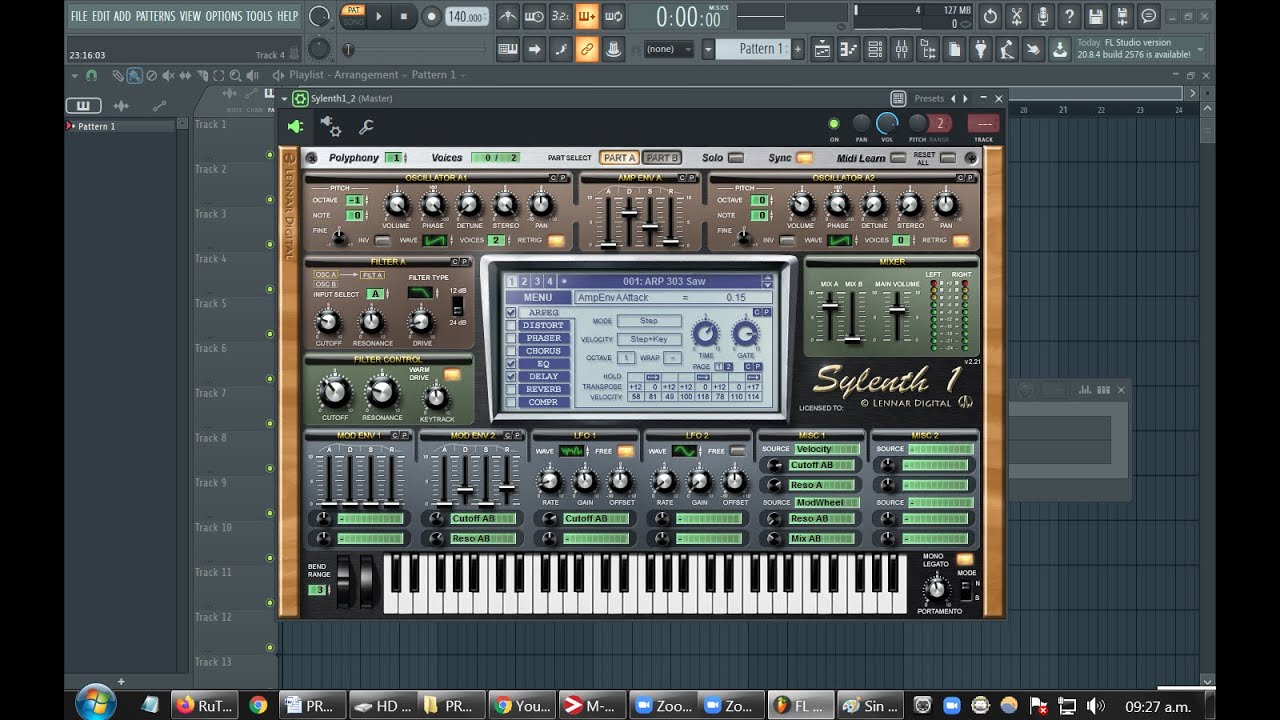Open the Filter A Input Select field
1280x720 pixels.
tap(375, 294)
